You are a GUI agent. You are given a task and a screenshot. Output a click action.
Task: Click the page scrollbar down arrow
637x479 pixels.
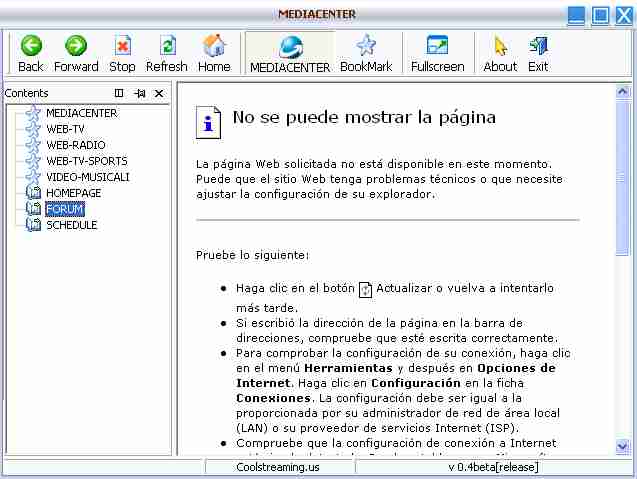pyautogui.click(x=623, y=446)
